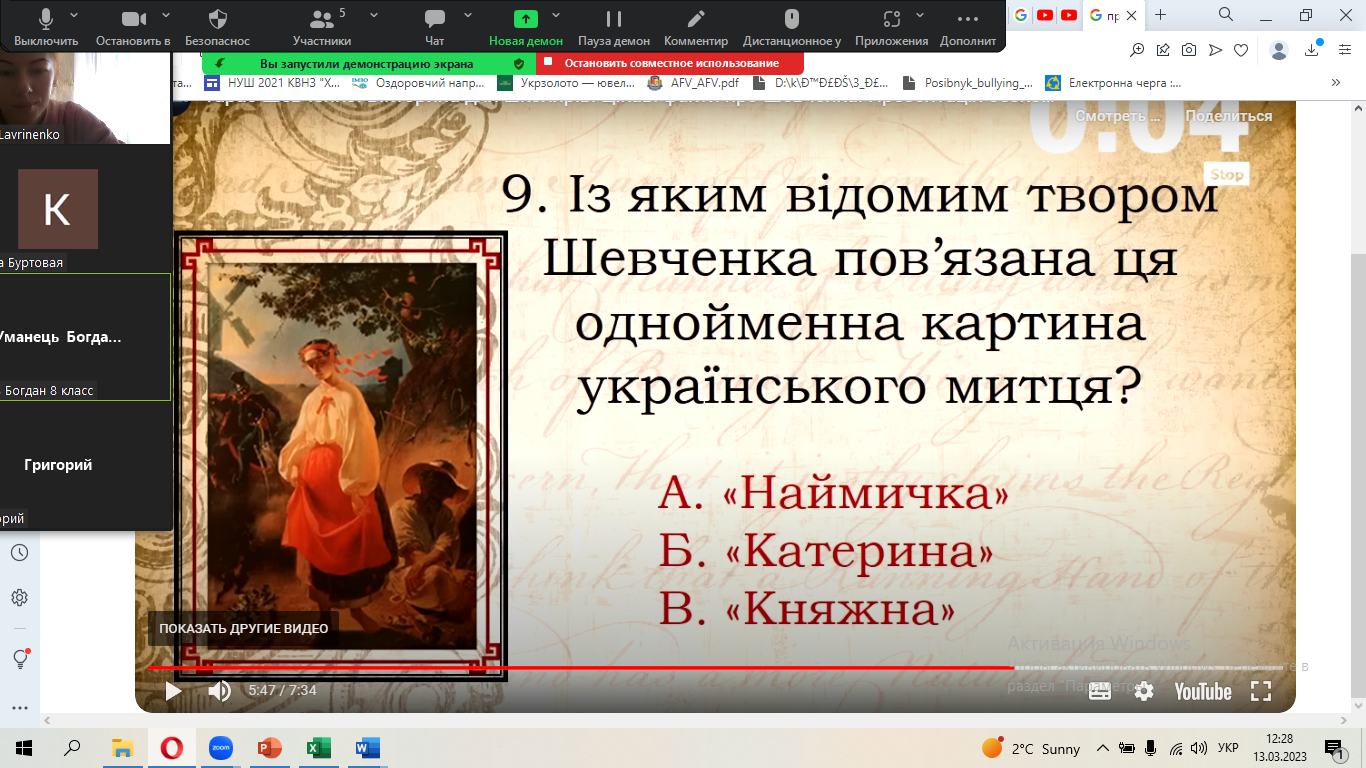Open history clock icon in browser sidebar
1366x768 pixels.
[19, 553]
